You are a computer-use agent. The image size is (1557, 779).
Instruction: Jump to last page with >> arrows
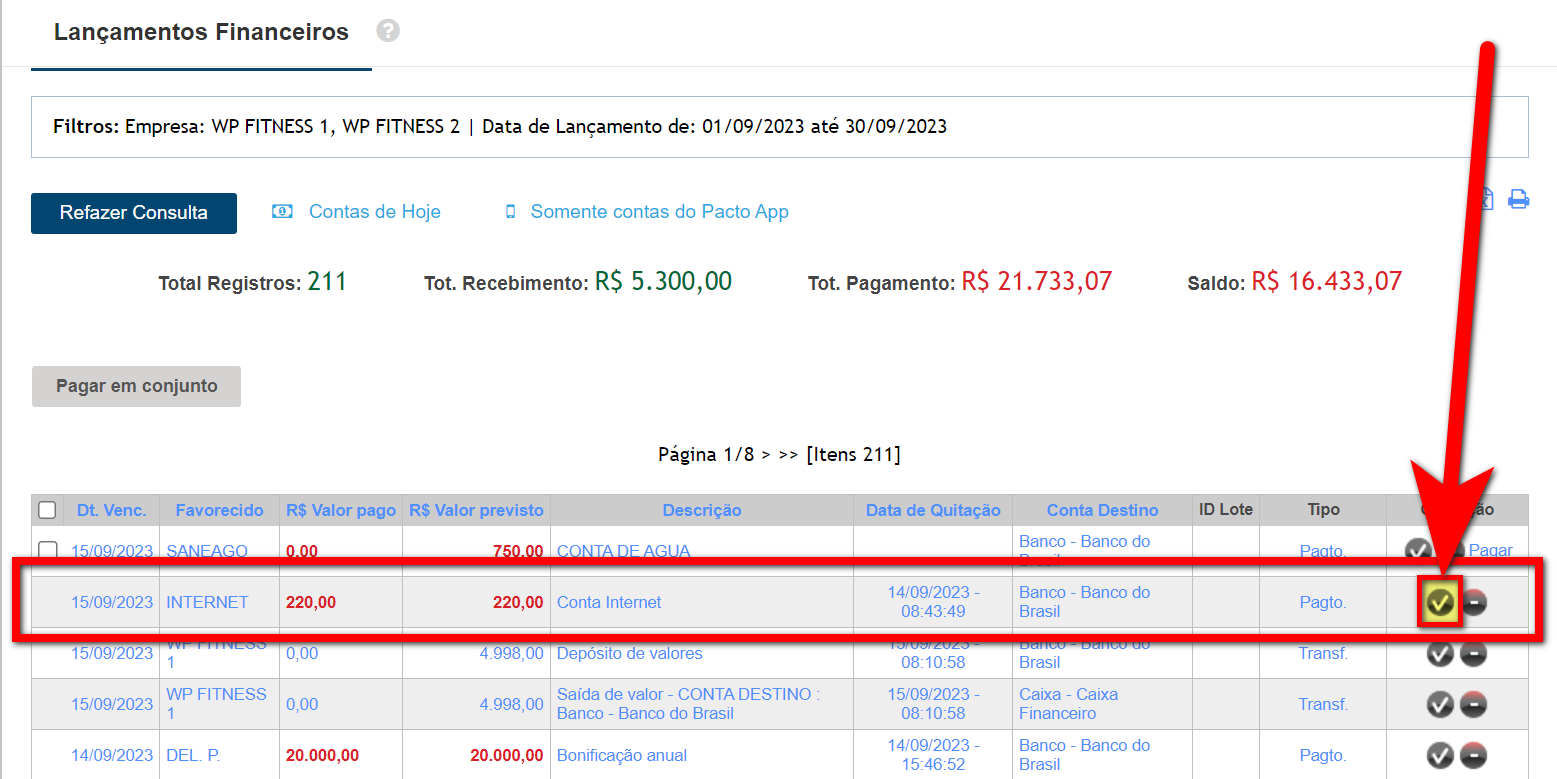[x=788, y=455]
